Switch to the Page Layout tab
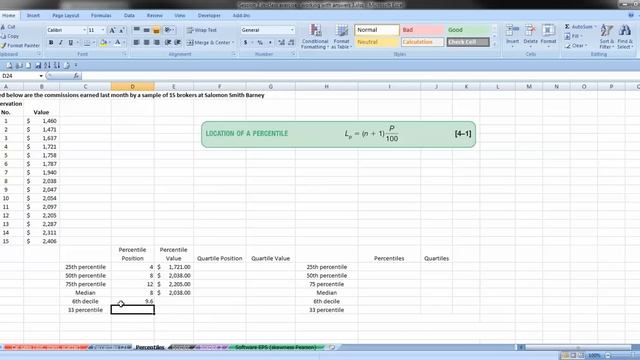This screenshot has height=360, width=640. pyautogui.click(x=65, y=16)
